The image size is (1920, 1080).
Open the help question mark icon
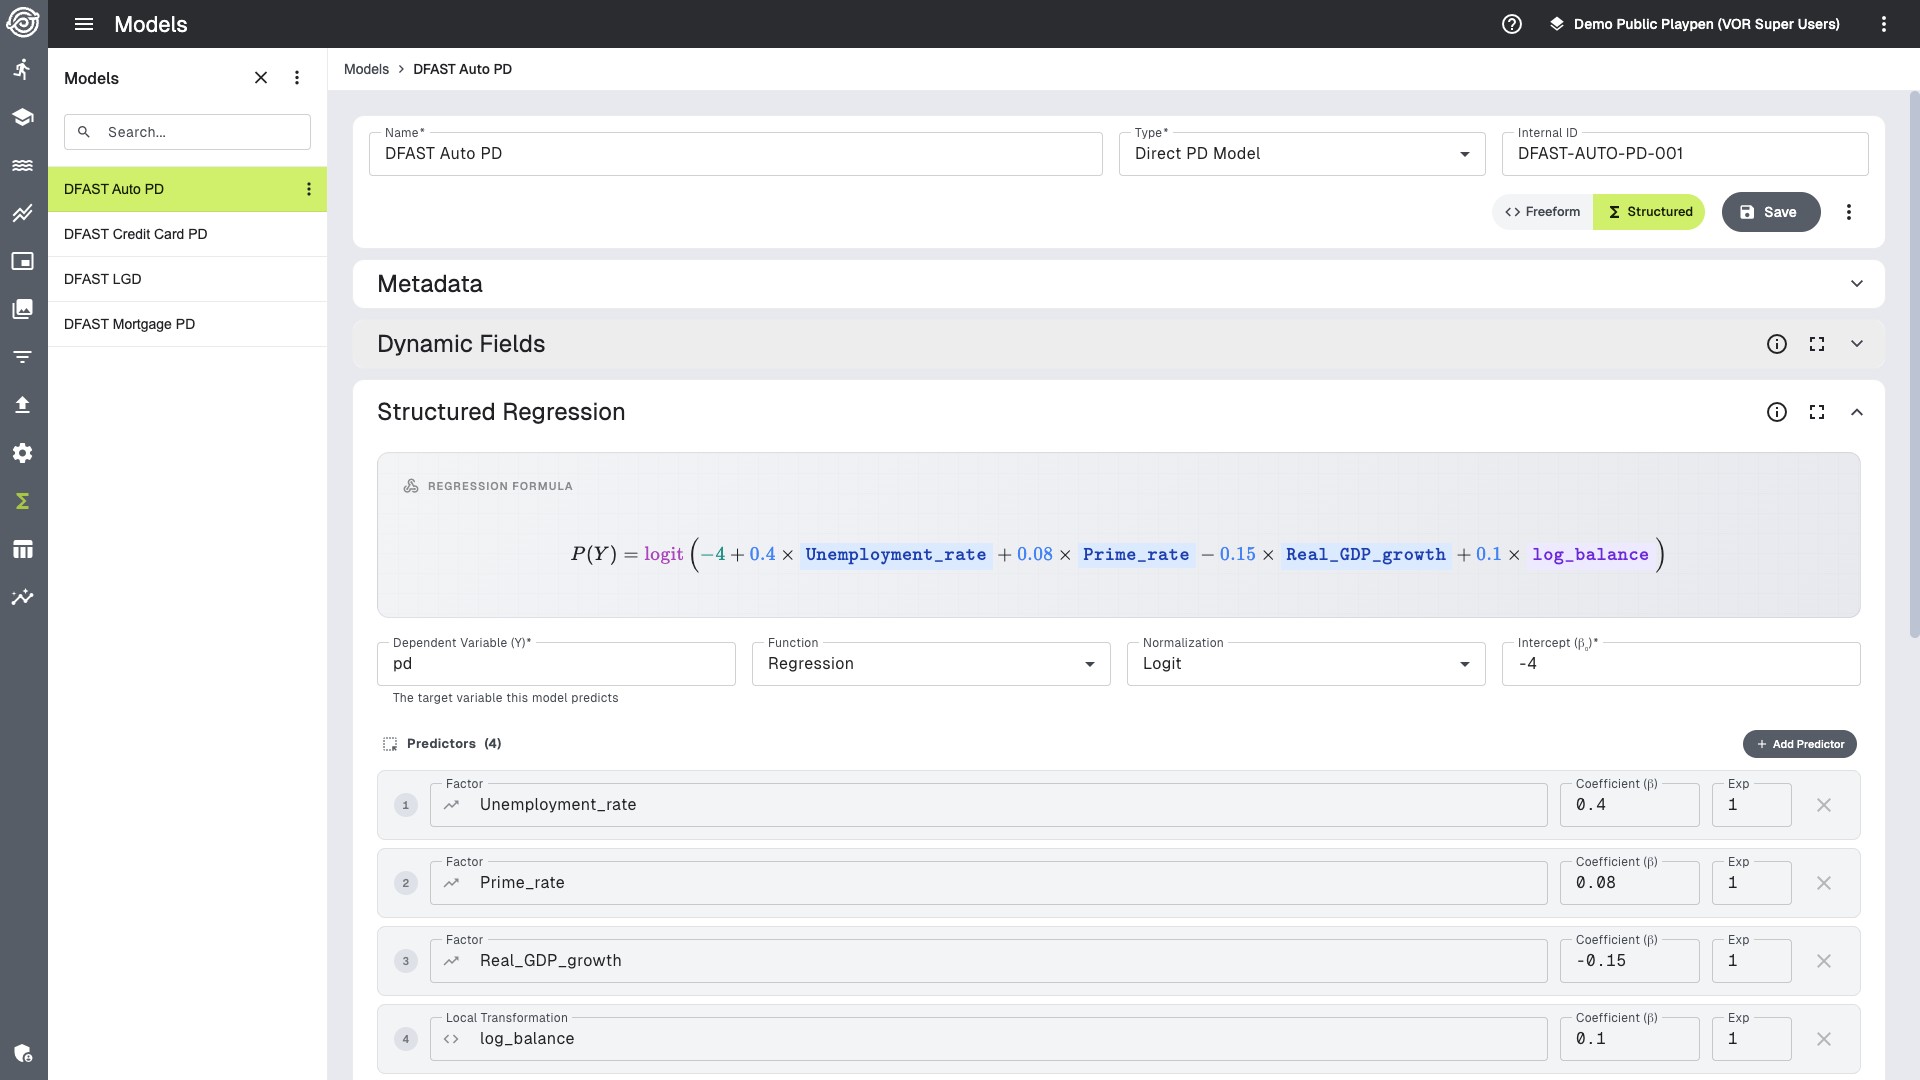pos(1511,24)
